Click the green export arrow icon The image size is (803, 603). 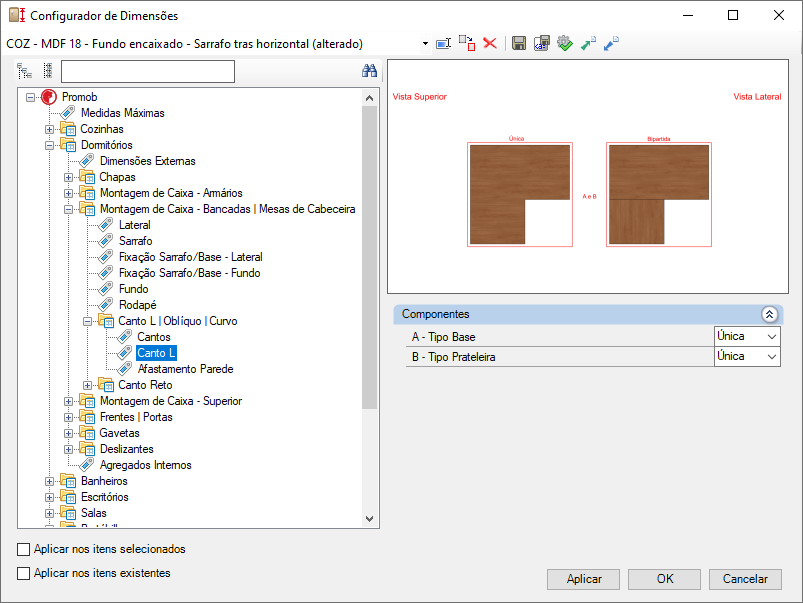pos(588,44)
